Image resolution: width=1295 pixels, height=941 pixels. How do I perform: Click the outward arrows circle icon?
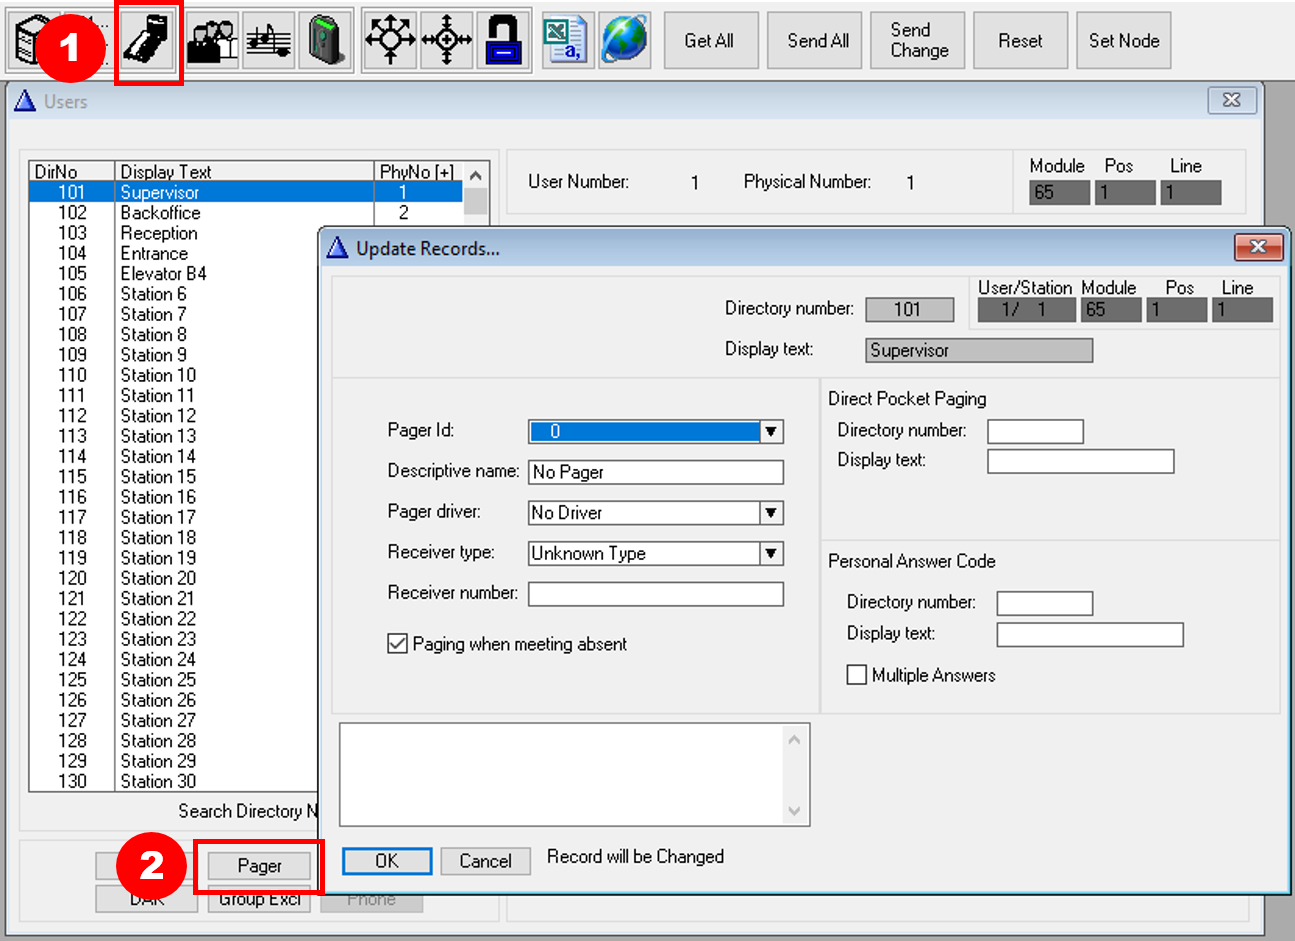pos(390,41)
